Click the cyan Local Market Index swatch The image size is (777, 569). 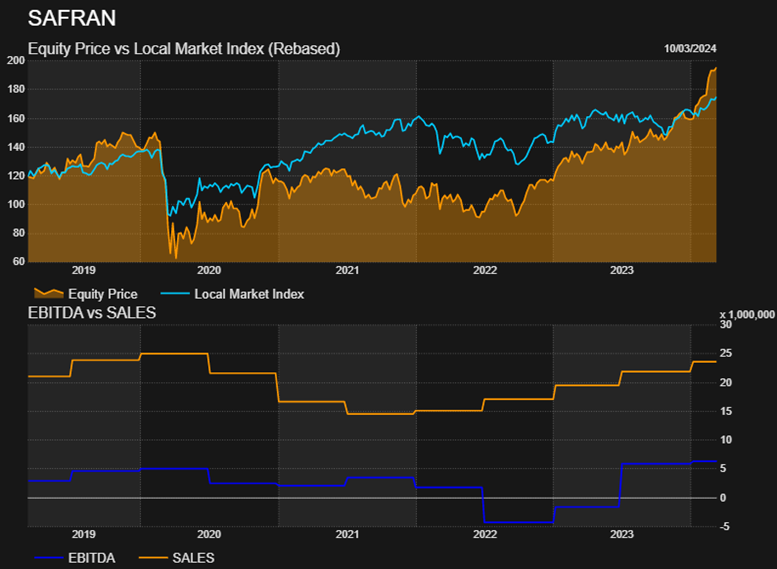(x=175, y=294)
